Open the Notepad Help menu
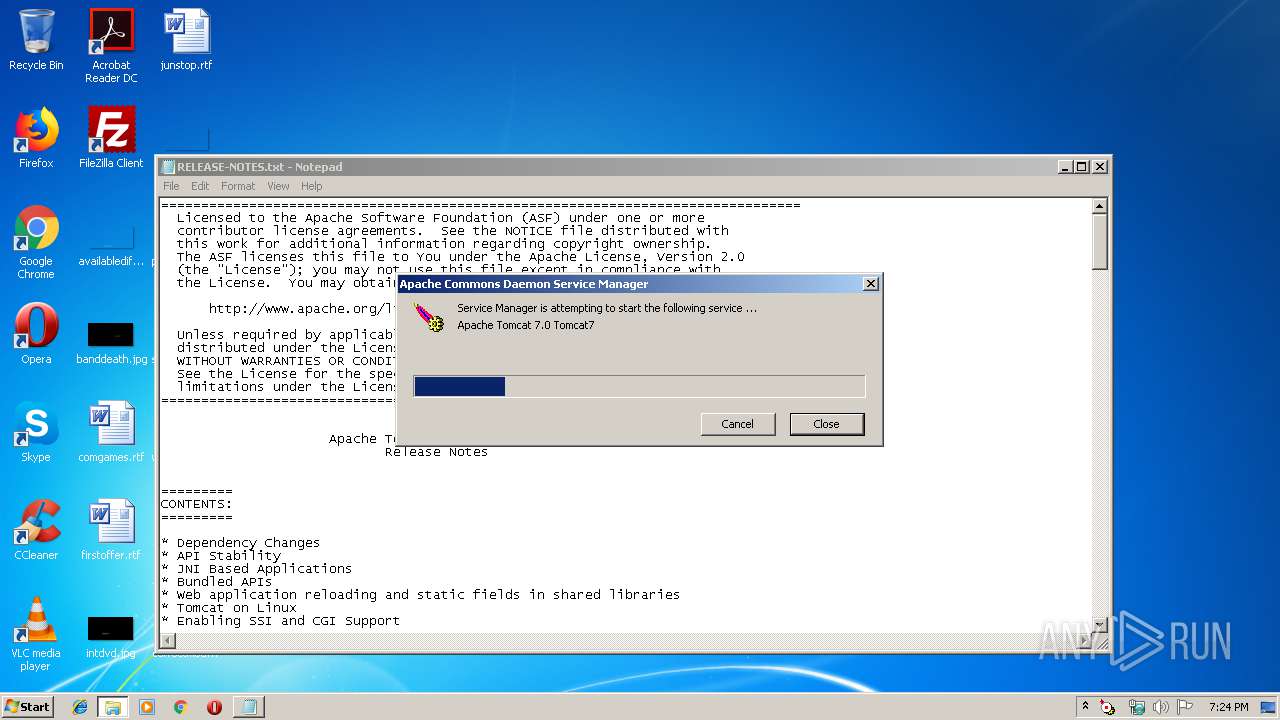The width and height of the screenshot is (1280, 720). (x=312, y=186)
